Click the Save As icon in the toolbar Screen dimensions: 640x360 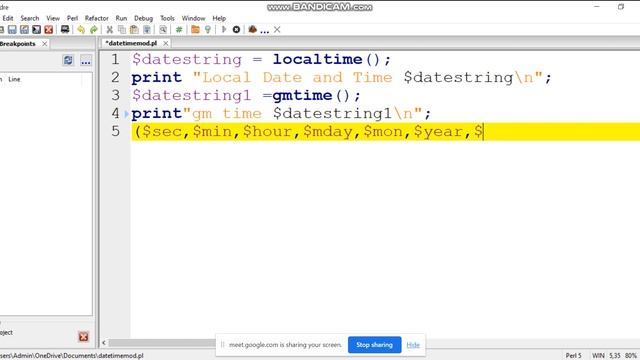tap(24, 29)
